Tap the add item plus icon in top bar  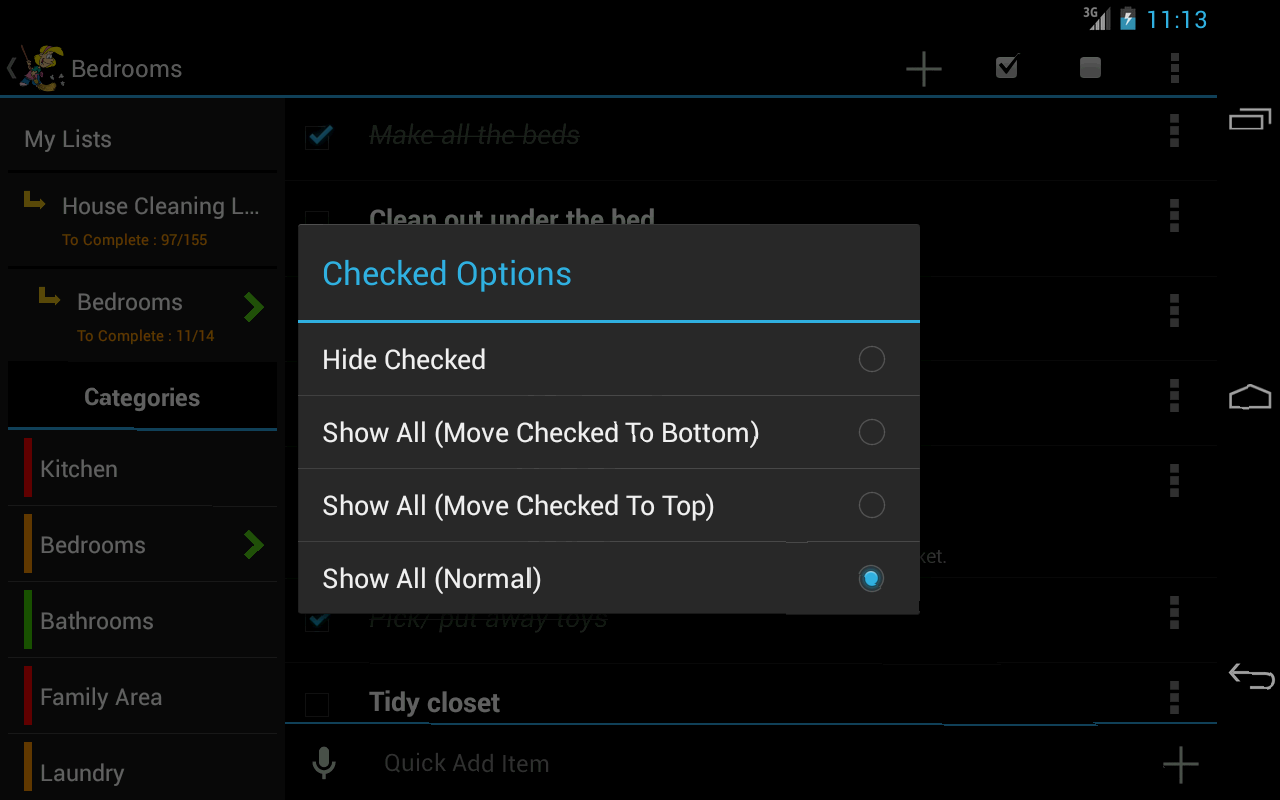pyautogui.click(x=923, y=68)
